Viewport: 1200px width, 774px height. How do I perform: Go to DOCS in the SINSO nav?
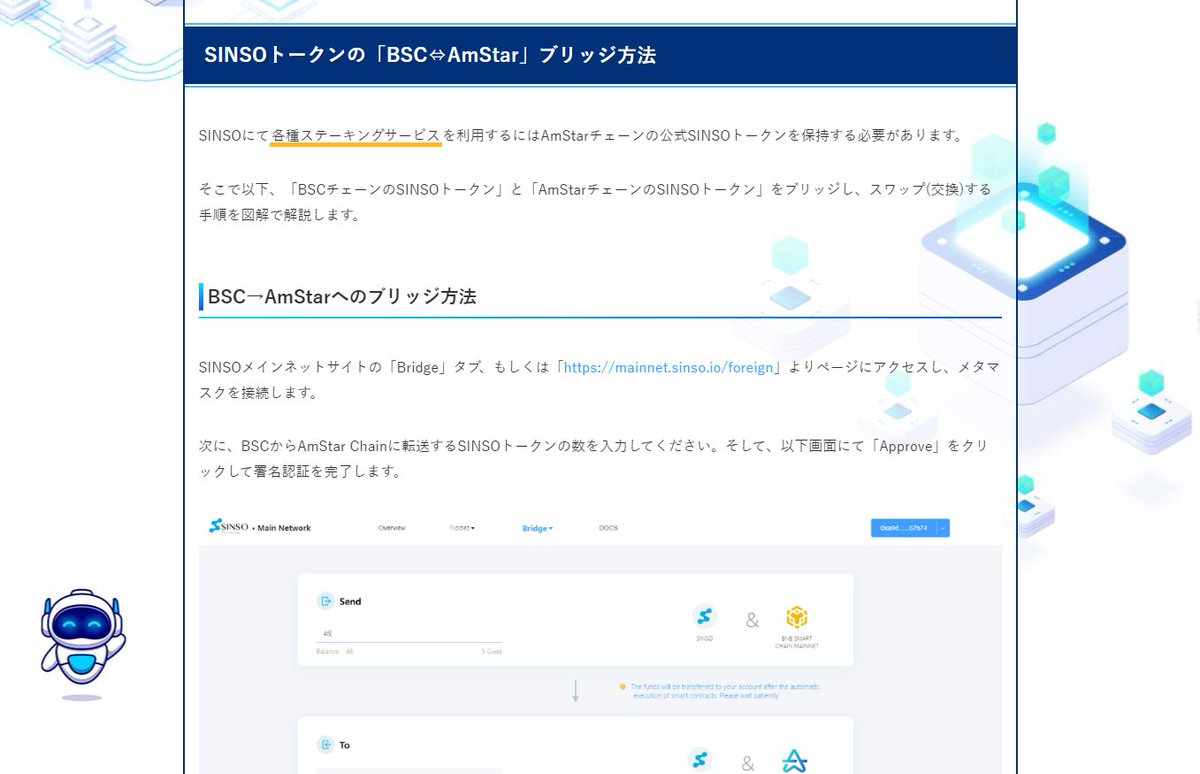pos(608,528)
